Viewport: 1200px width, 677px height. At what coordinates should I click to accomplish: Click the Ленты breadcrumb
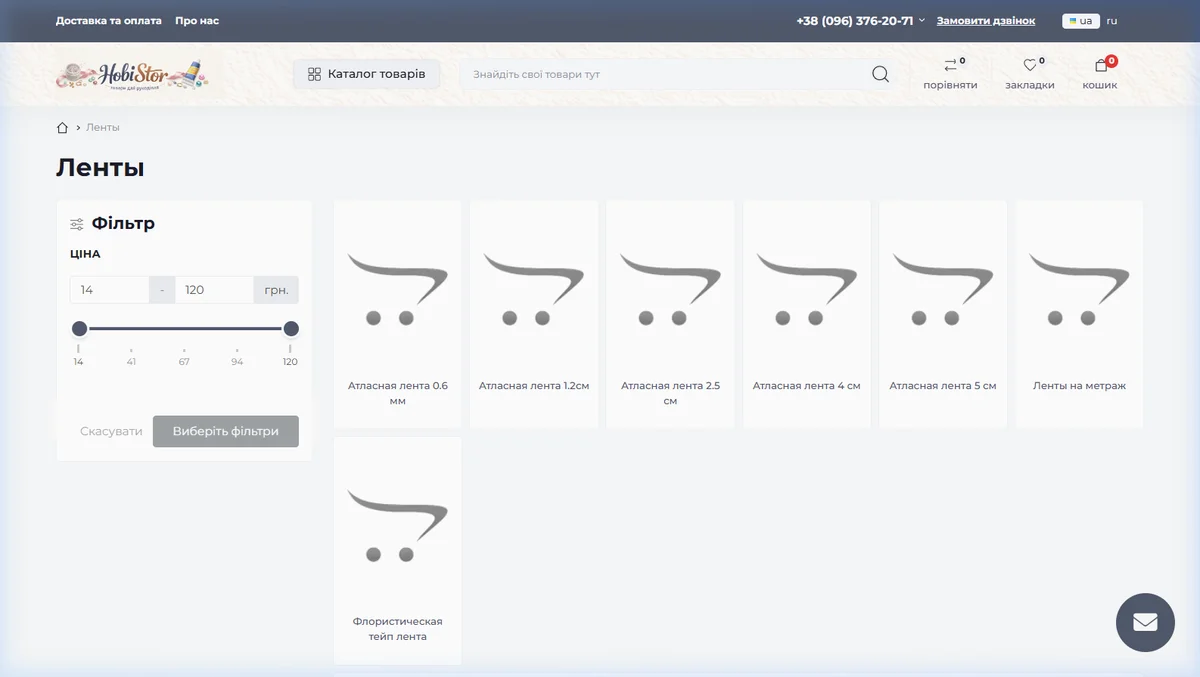[103, 127]
